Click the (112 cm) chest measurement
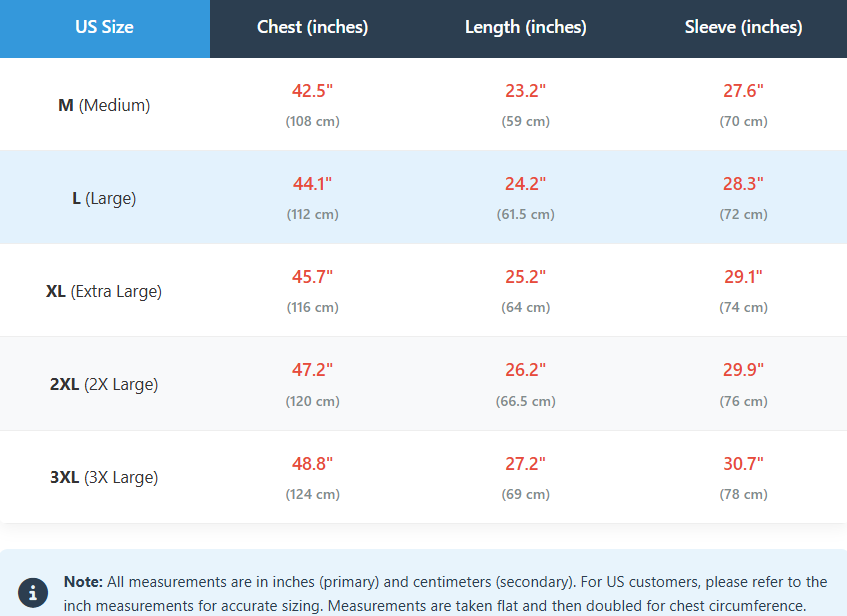 (312, 215)
